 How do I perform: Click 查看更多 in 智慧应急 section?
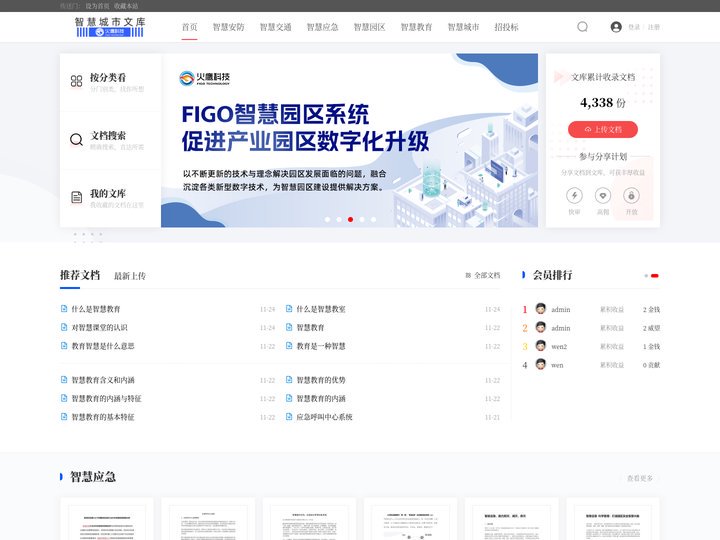pos(640,478)
